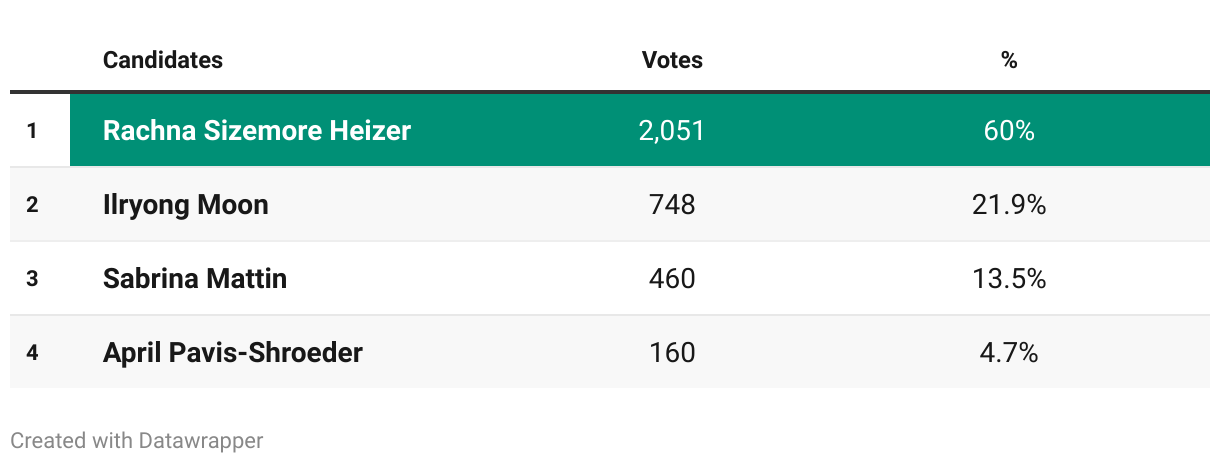Open the Created with Datawrapper link
This screenshot has width=1220, height=464.
(x=137, y=440)
